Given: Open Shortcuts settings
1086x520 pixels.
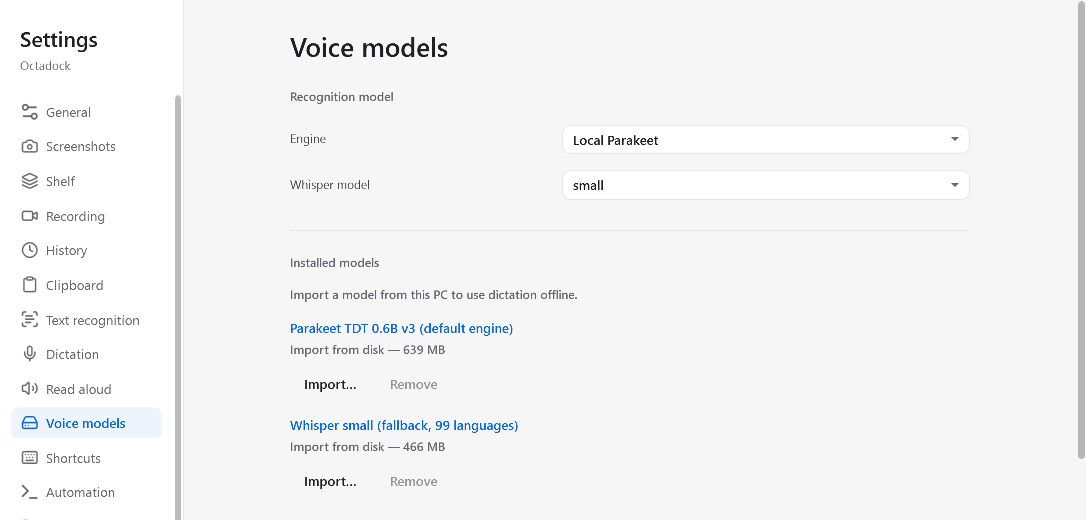Looking at the screenshot, I should pyautogui.click(x=87, y=458).
